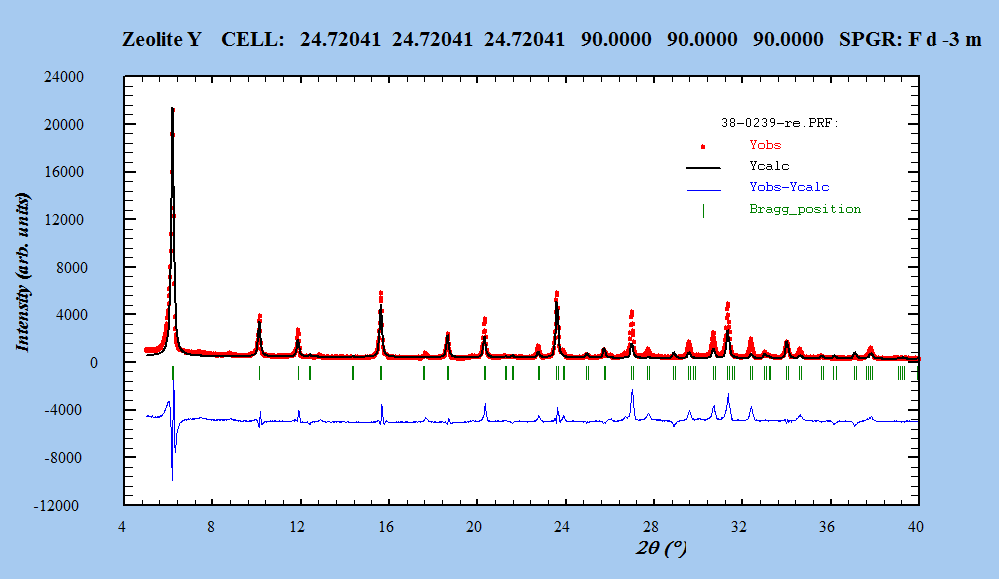
Task: Click the blue Yobs-Ycalc legend line
Action: click(703, 190)
